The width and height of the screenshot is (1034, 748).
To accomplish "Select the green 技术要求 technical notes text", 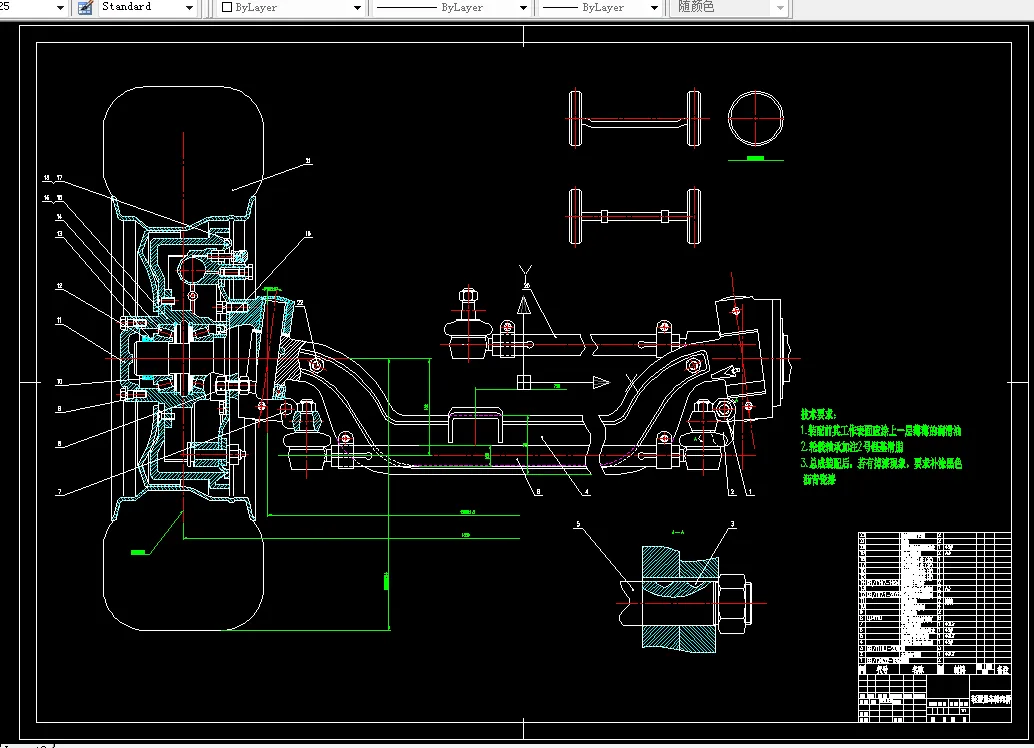I will [881, 447].
